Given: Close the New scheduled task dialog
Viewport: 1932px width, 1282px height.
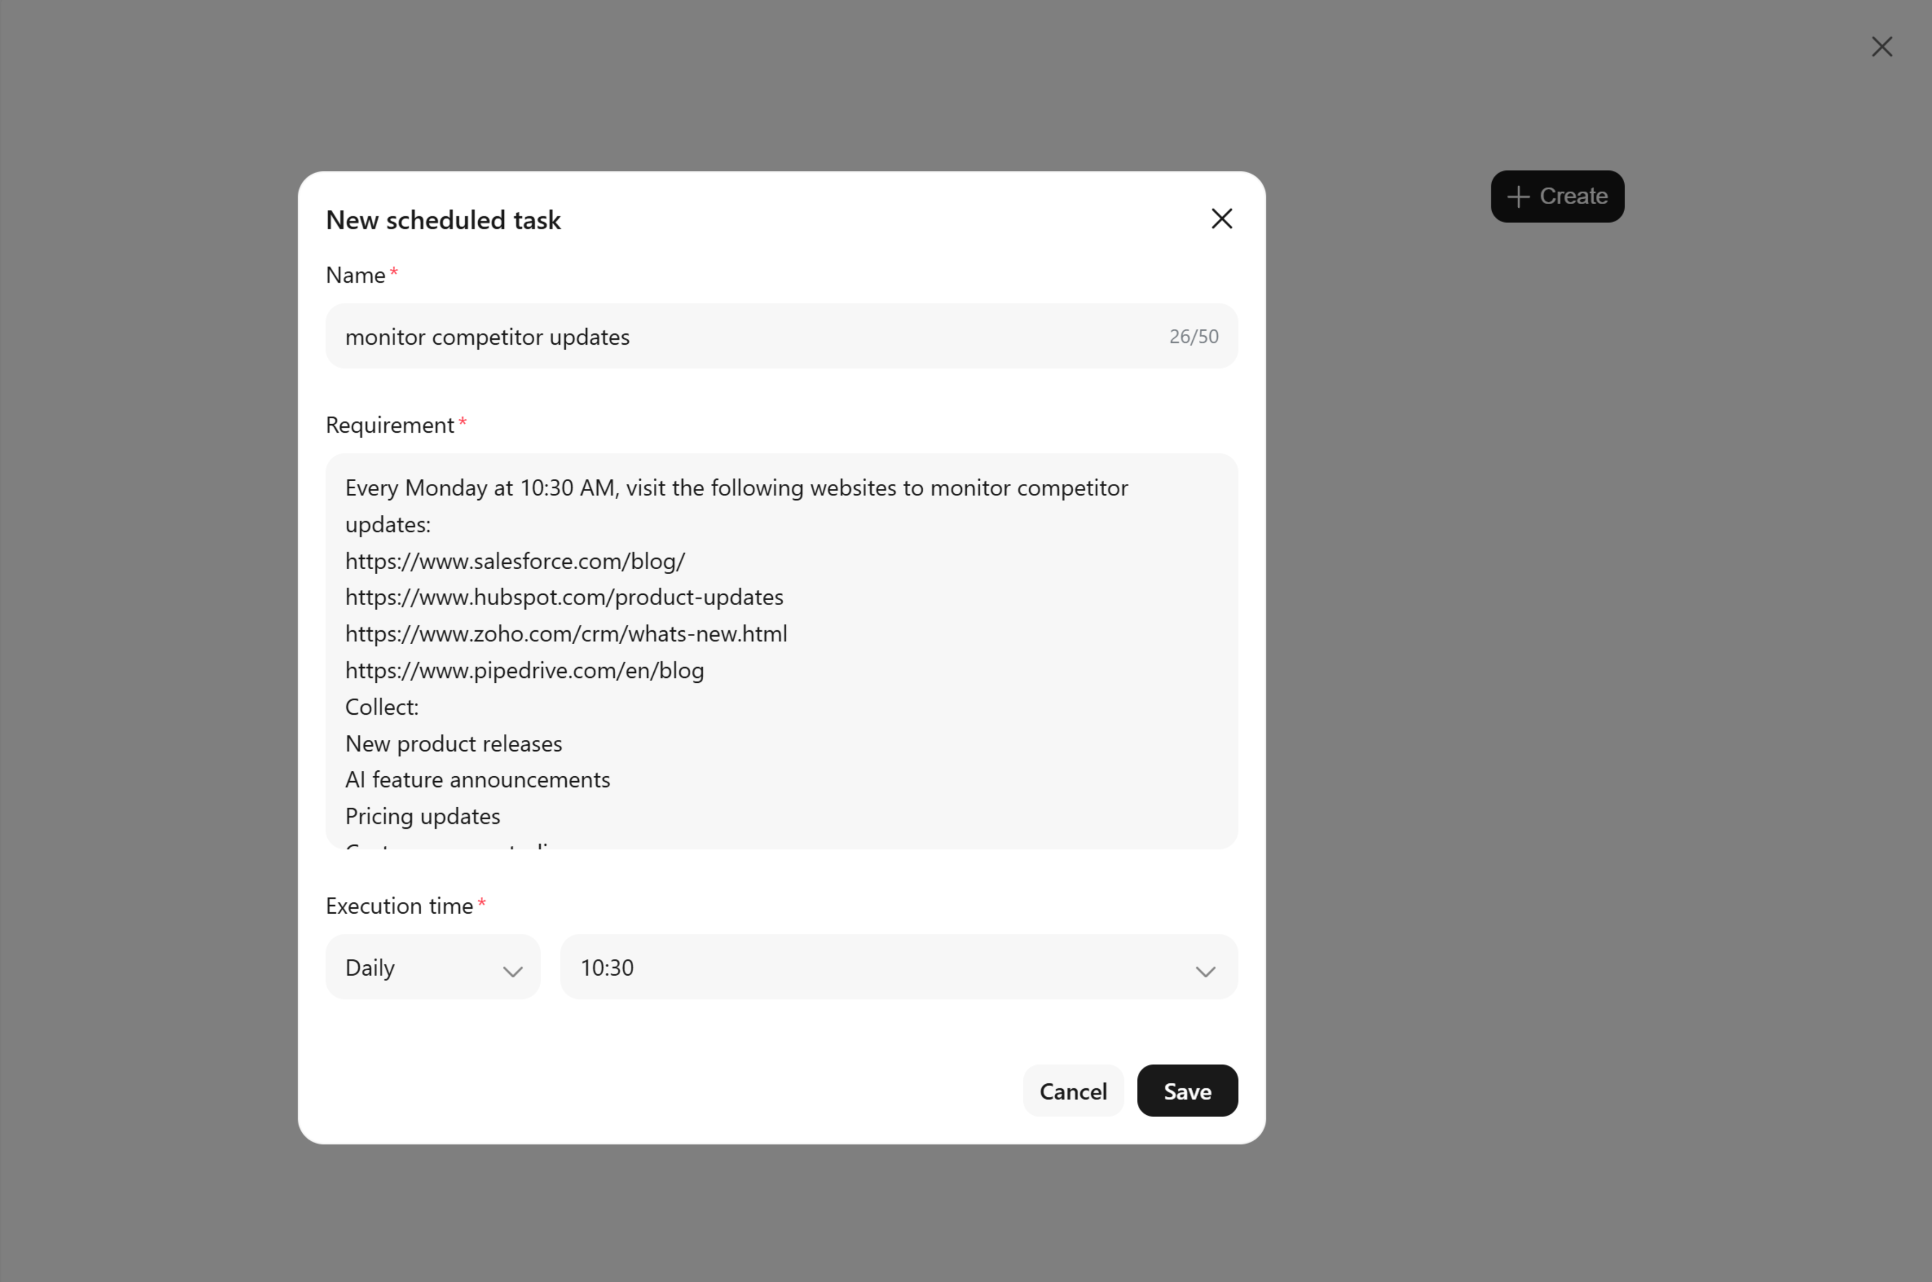Looking at the screenshot, I should [x=1221, y=219].
